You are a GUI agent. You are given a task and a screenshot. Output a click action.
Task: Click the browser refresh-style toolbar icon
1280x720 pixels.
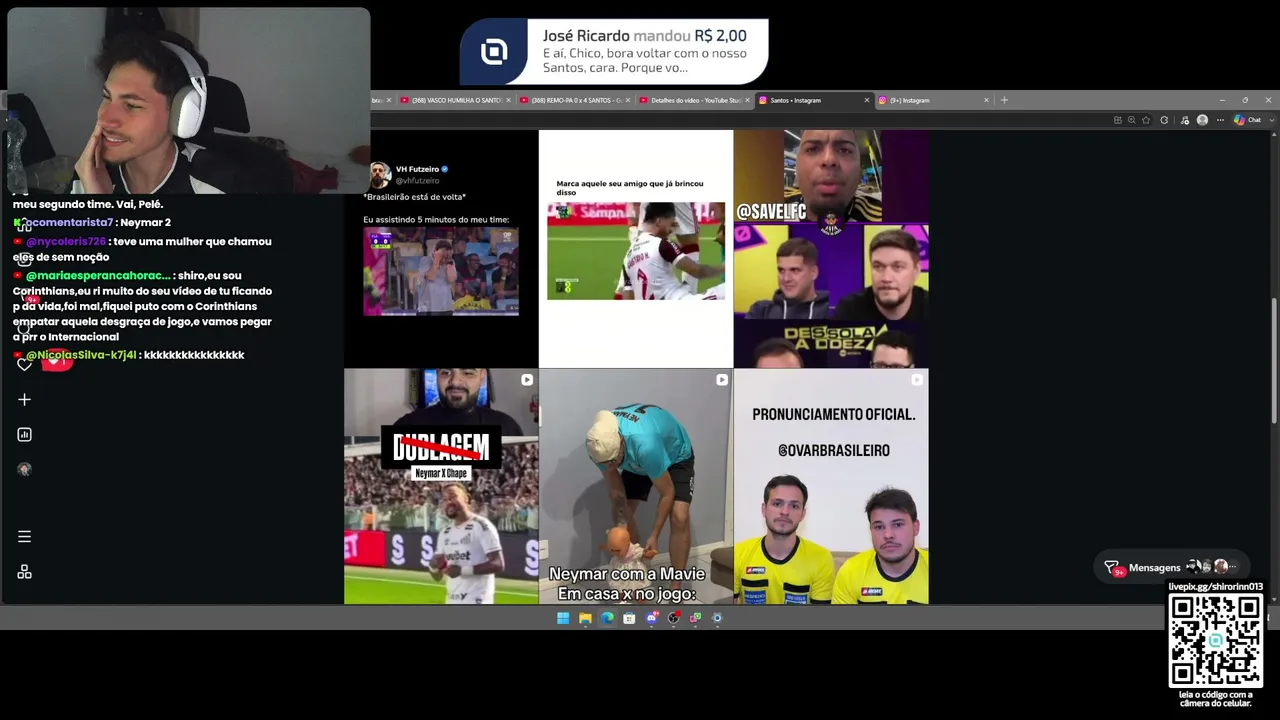click(1164, 120)
